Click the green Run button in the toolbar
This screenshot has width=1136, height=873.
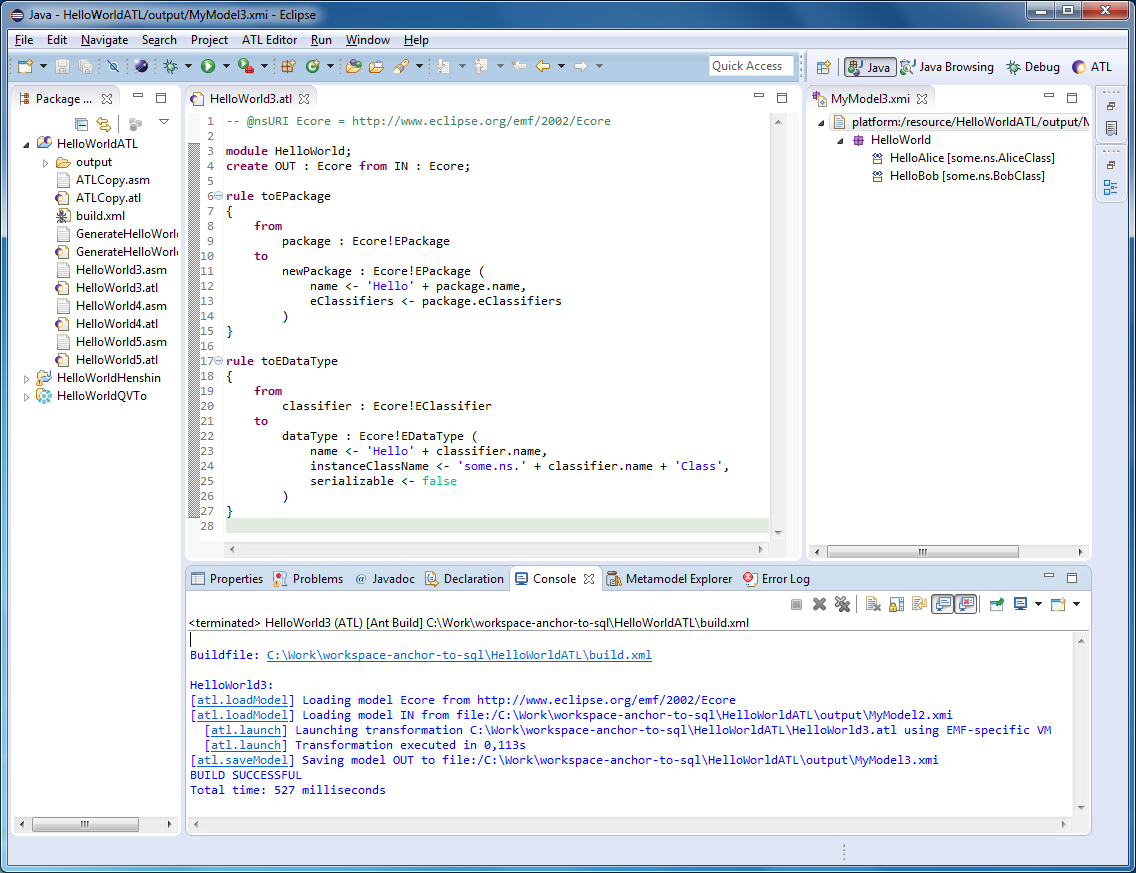208,66
